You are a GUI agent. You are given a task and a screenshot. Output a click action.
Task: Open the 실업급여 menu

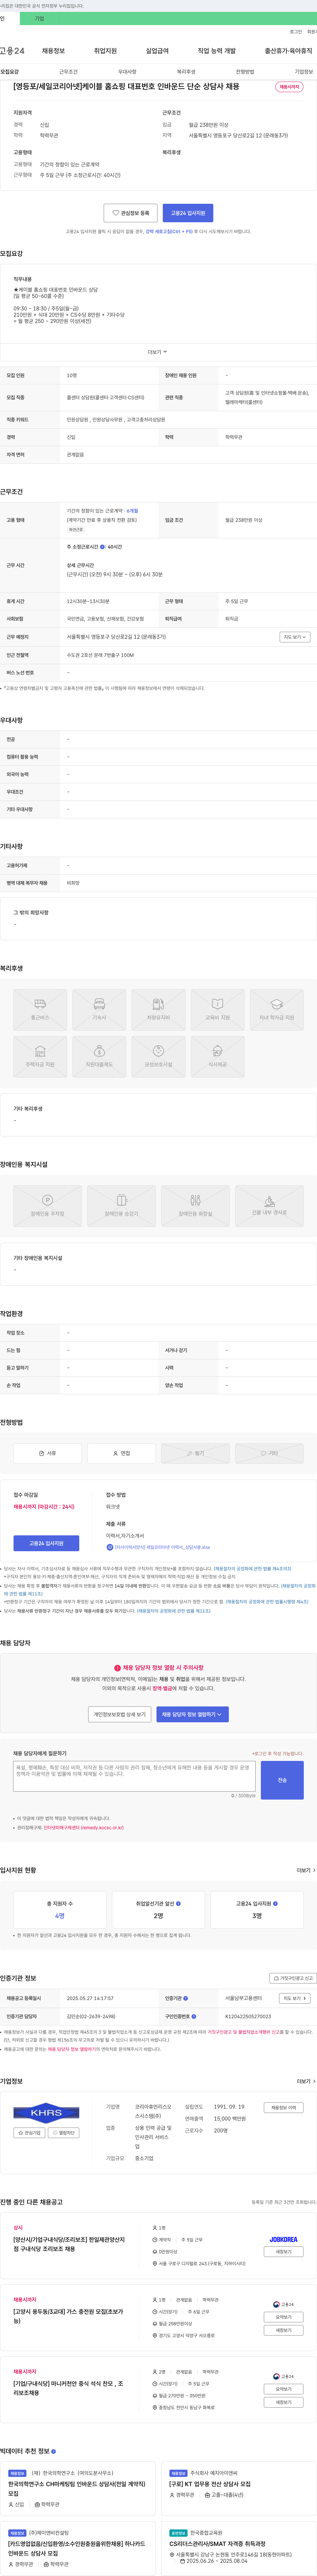coord(157,51)
